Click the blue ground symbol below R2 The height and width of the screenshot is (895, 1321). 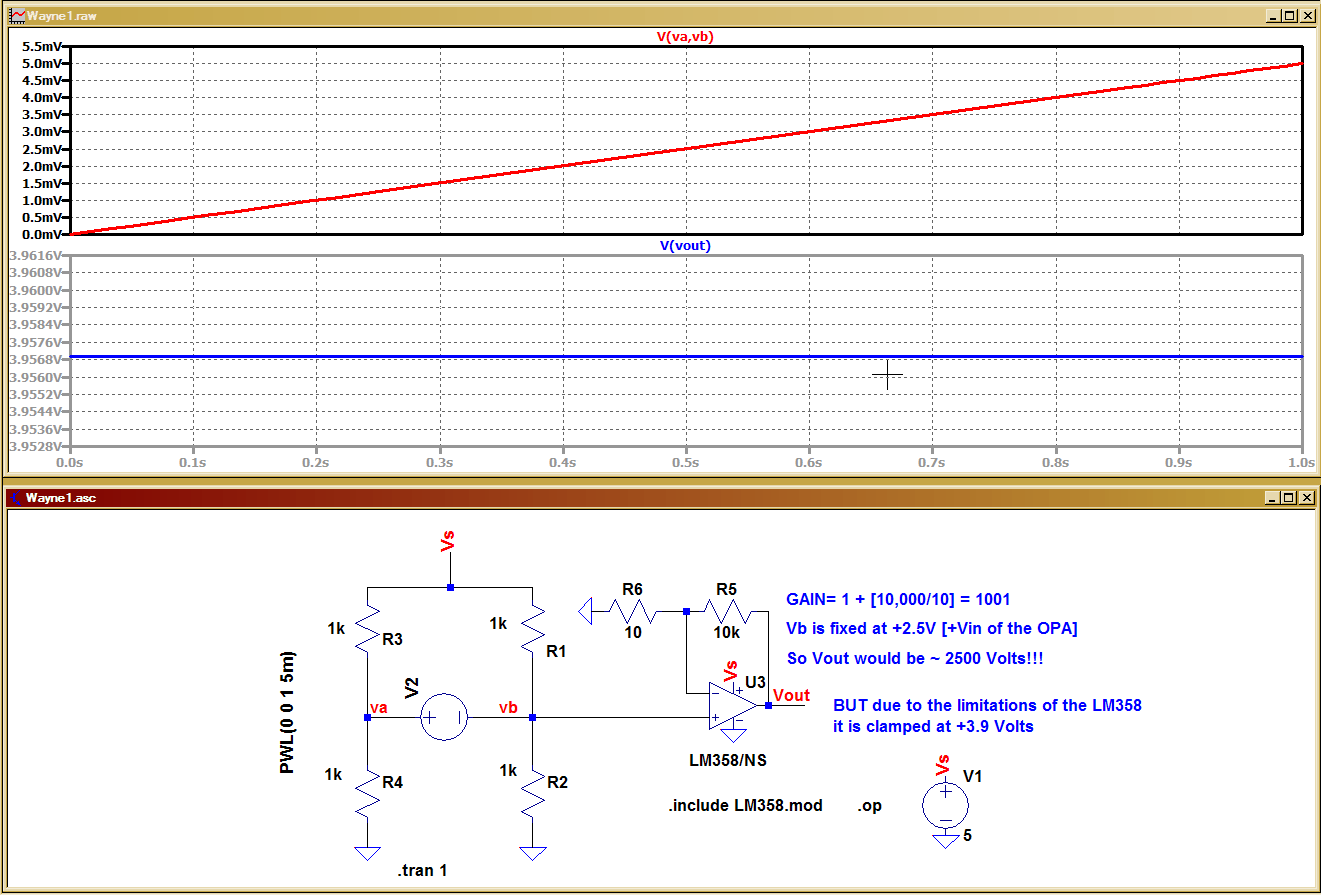pos(533,853)
